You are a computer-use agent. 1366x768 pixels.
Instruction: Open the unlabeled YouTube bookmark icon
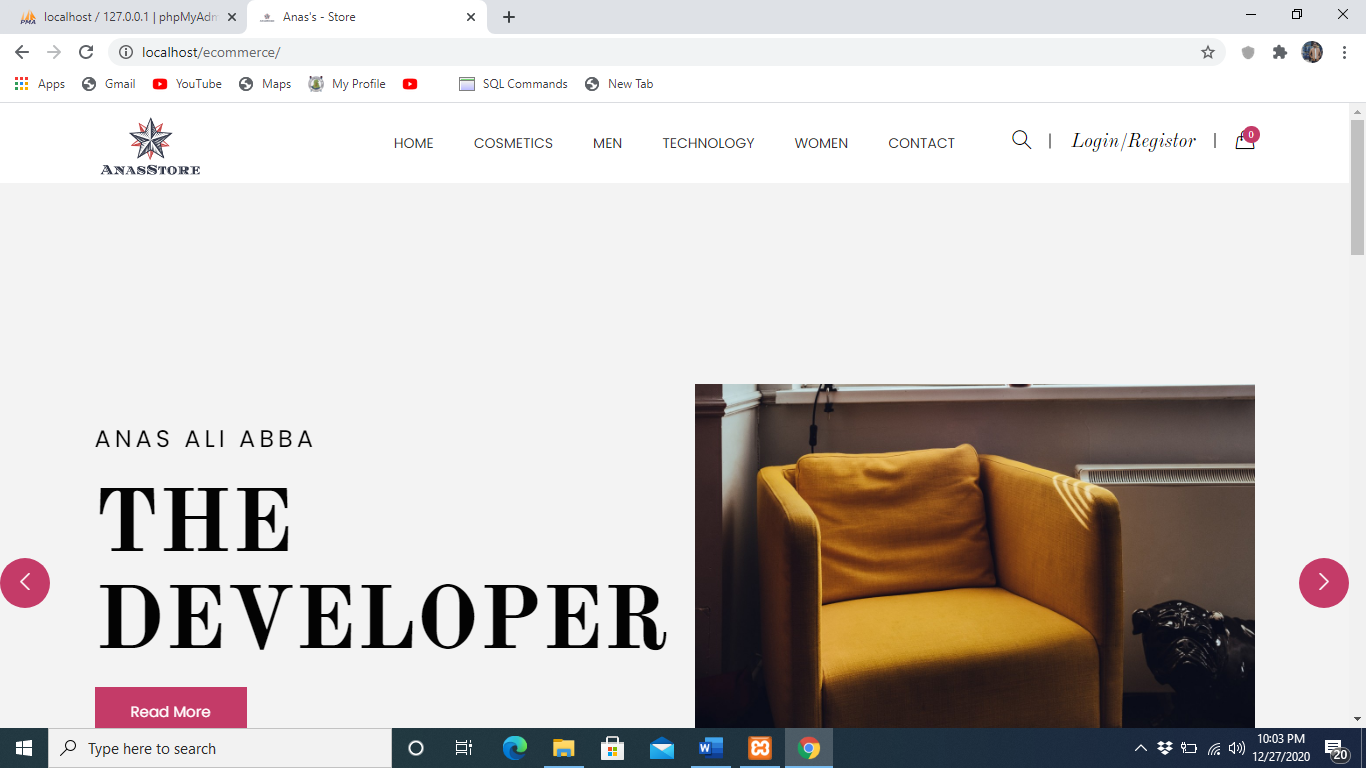(x=410, y=84)
